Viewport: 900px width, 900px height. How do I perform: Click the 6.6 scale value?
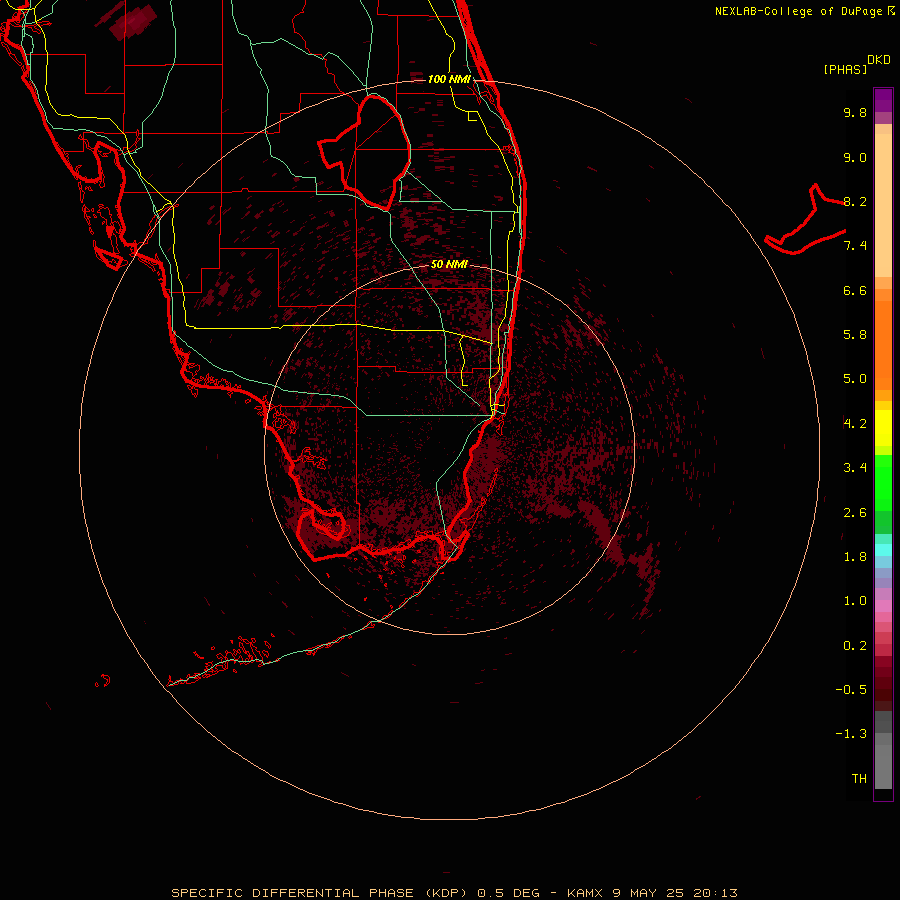(855, 290)
